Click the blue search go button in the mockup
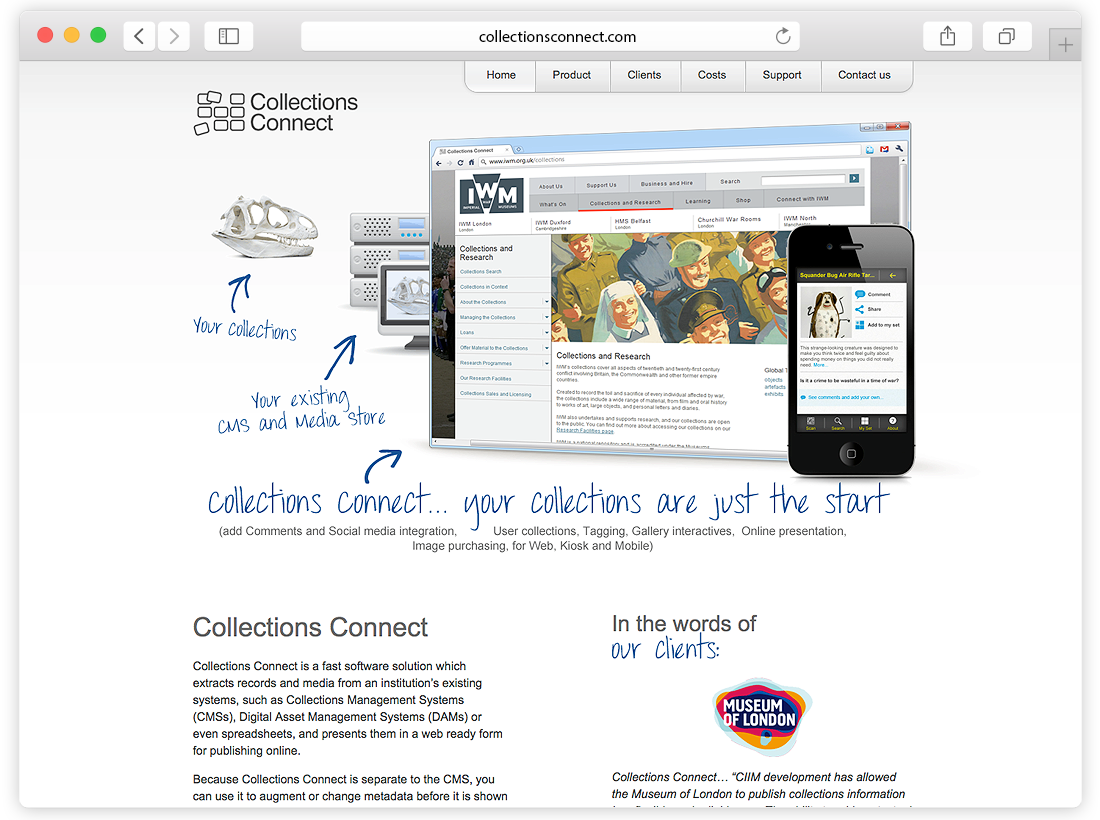Screen dimensions: 1100x820 point(854,178)
